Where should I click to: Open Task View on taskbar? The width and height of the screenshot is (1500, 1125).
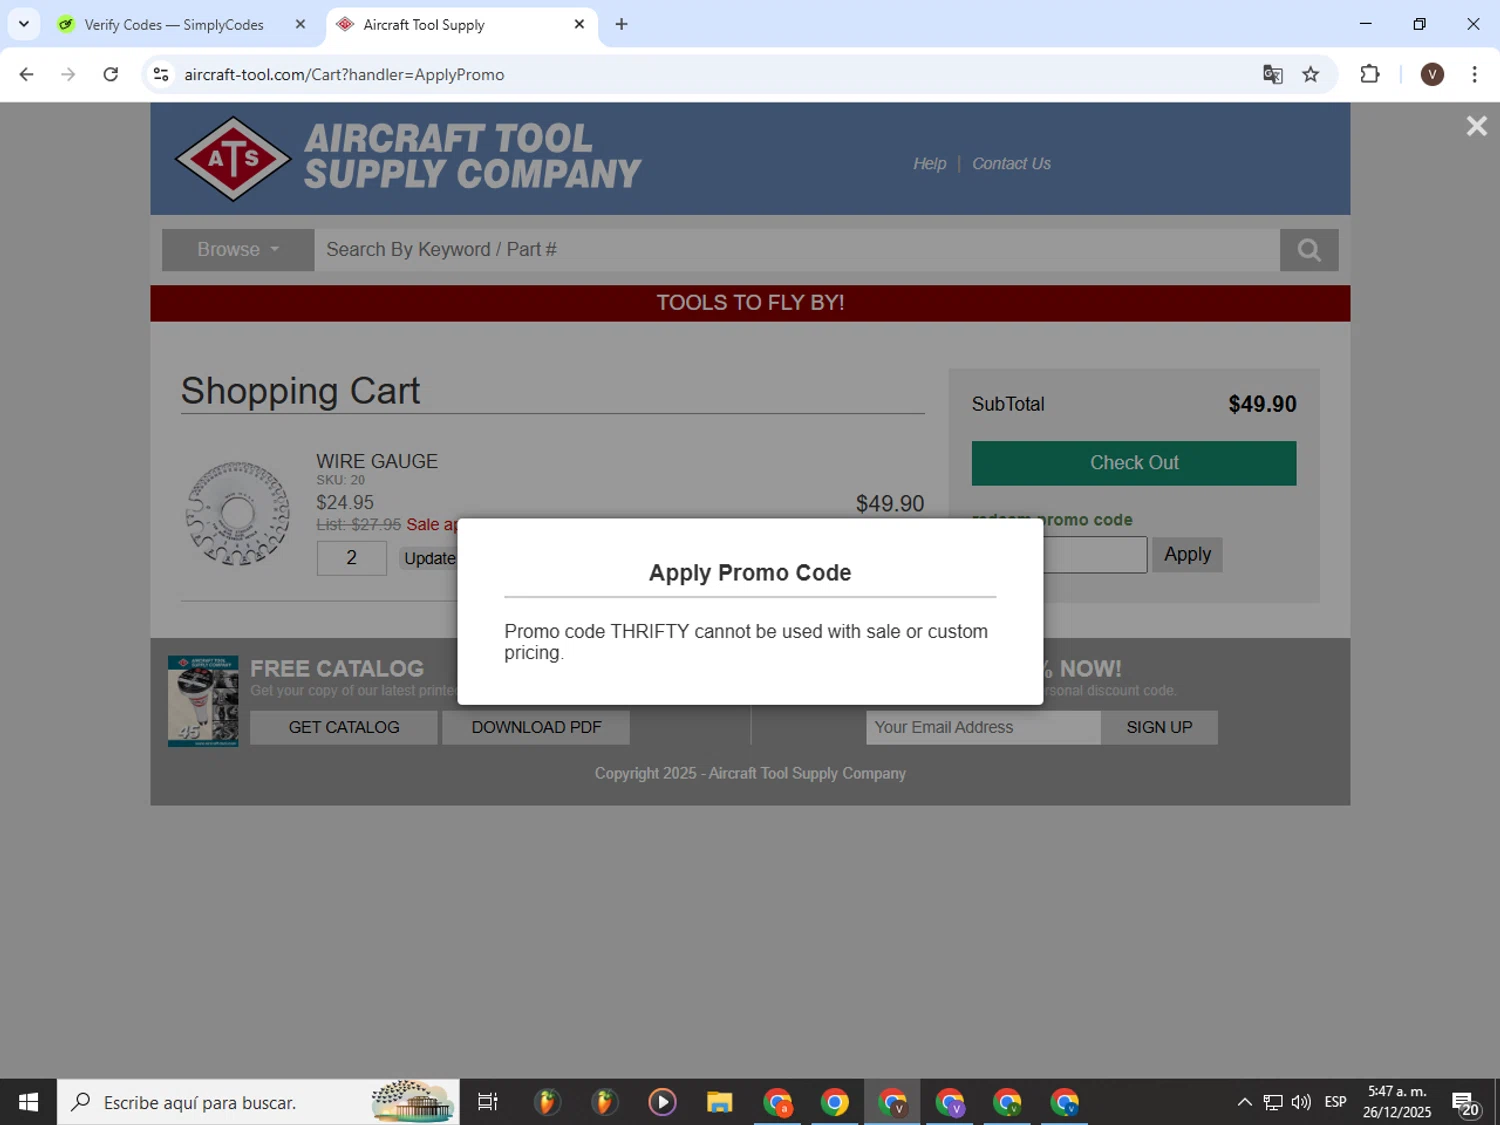(x=488, y=1102)
